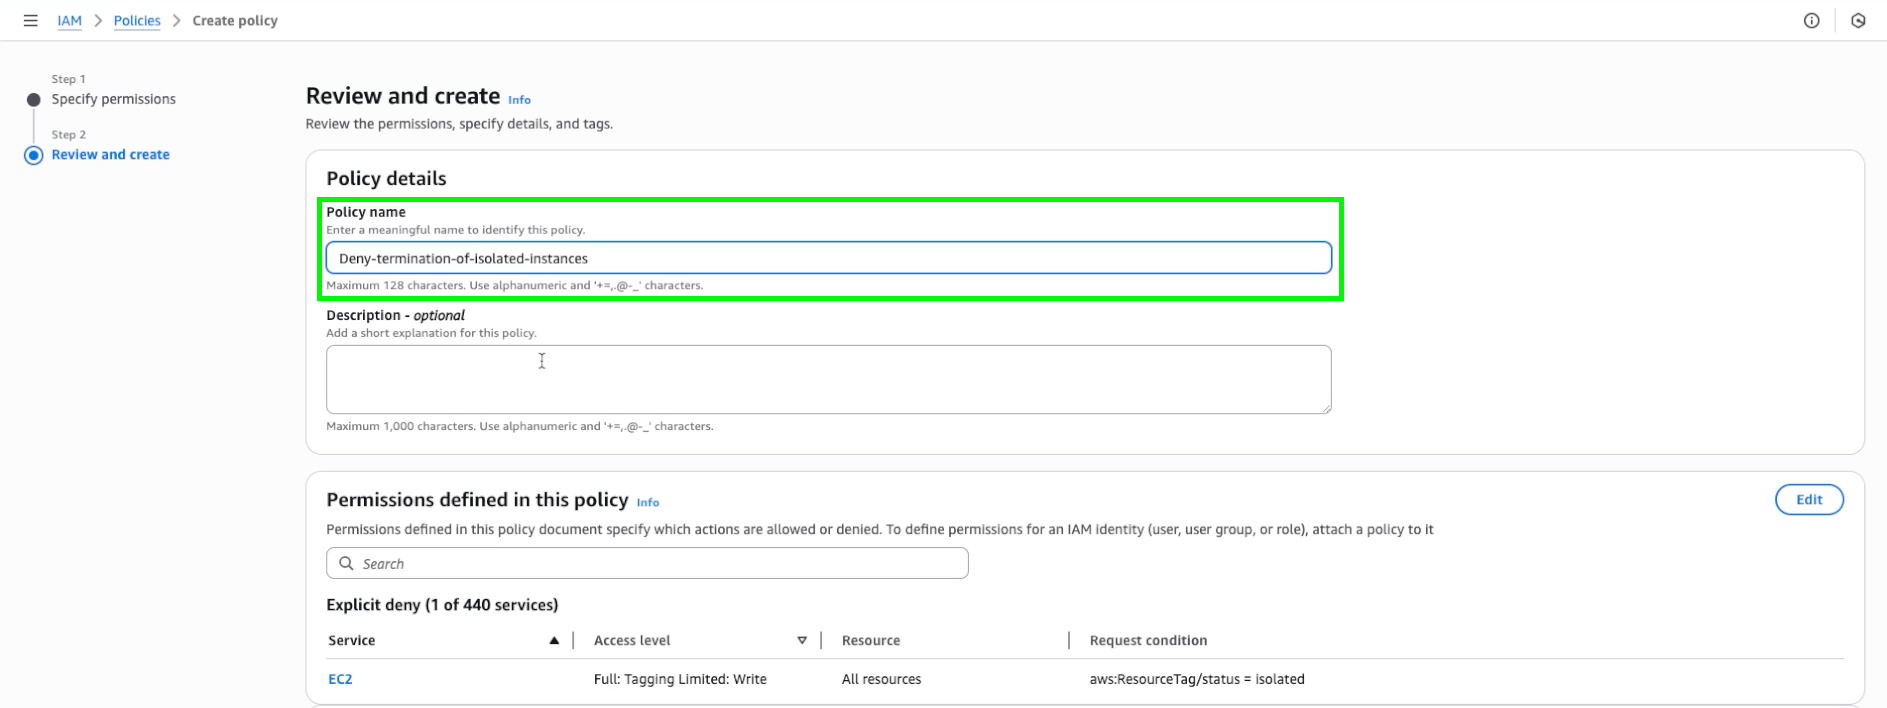Open Info link for Permissions defined

pyautogui.click(x=648, y=503)
